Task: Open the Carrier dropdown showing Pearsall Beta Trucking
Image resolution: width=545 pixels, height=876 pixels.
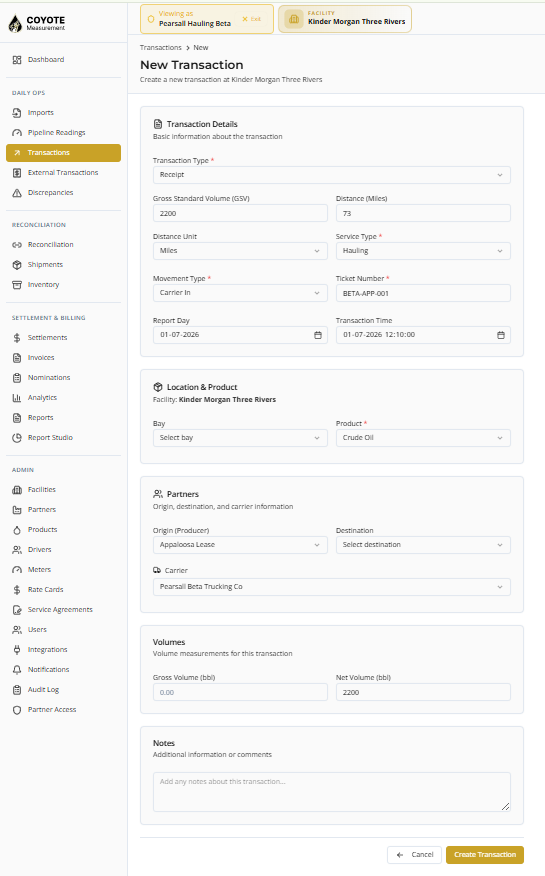Action: (x=332, y=587)
